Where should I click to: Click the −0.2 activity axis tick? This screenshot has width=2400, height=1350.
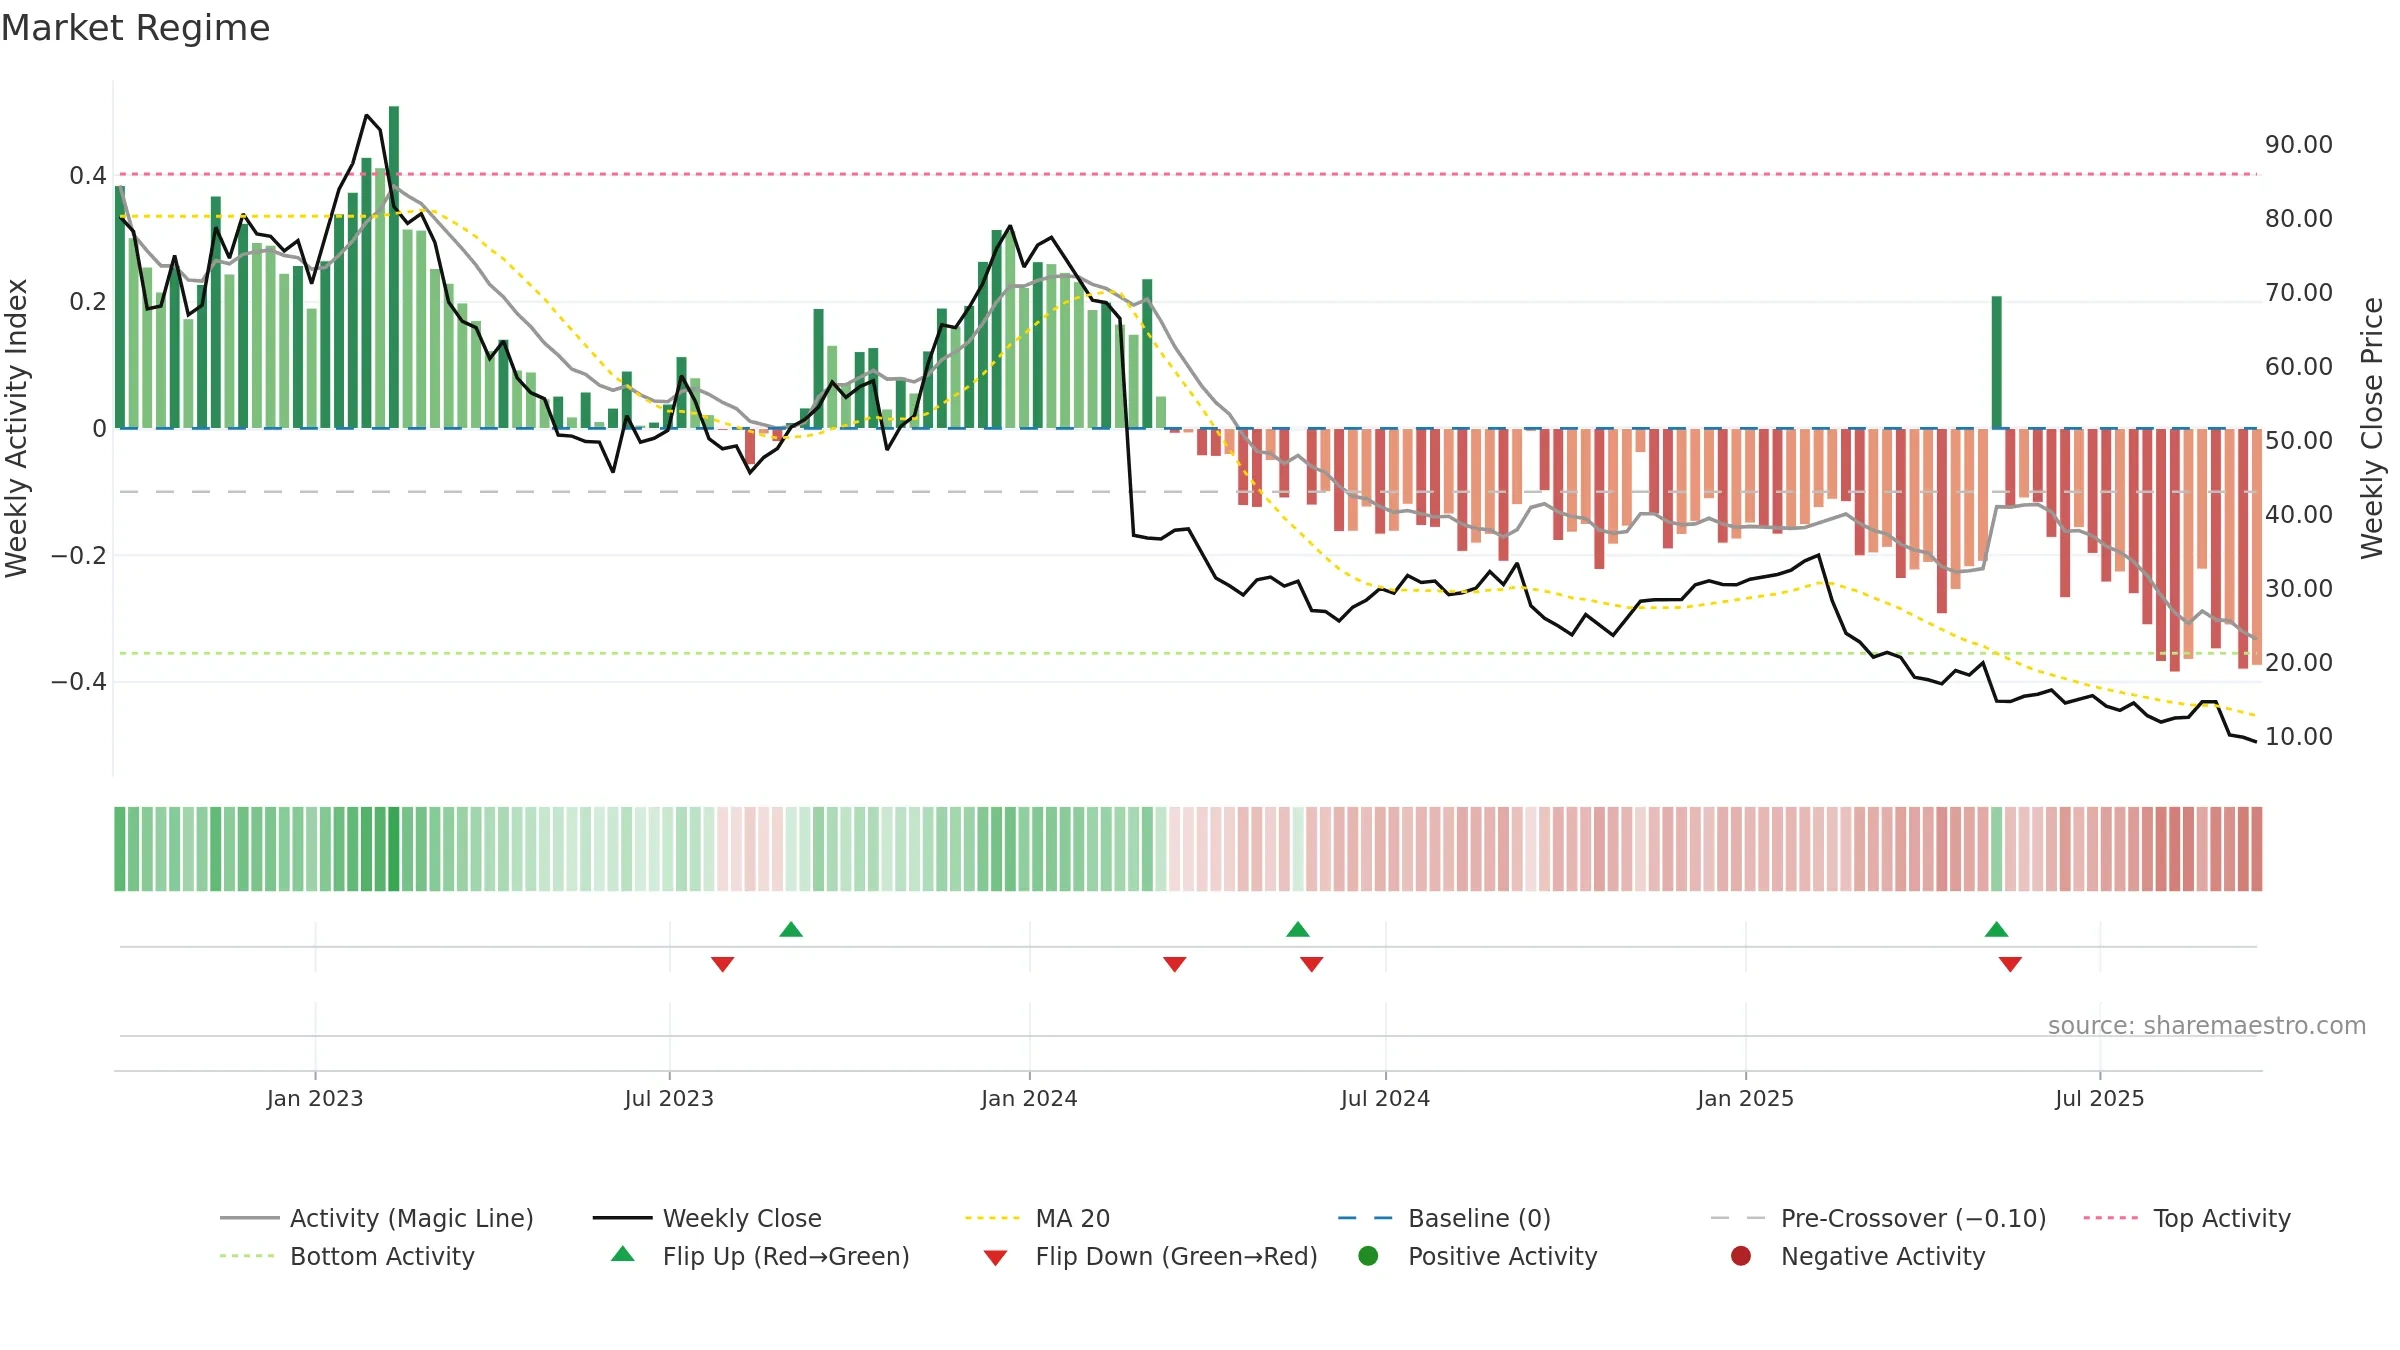click(79, 555)
